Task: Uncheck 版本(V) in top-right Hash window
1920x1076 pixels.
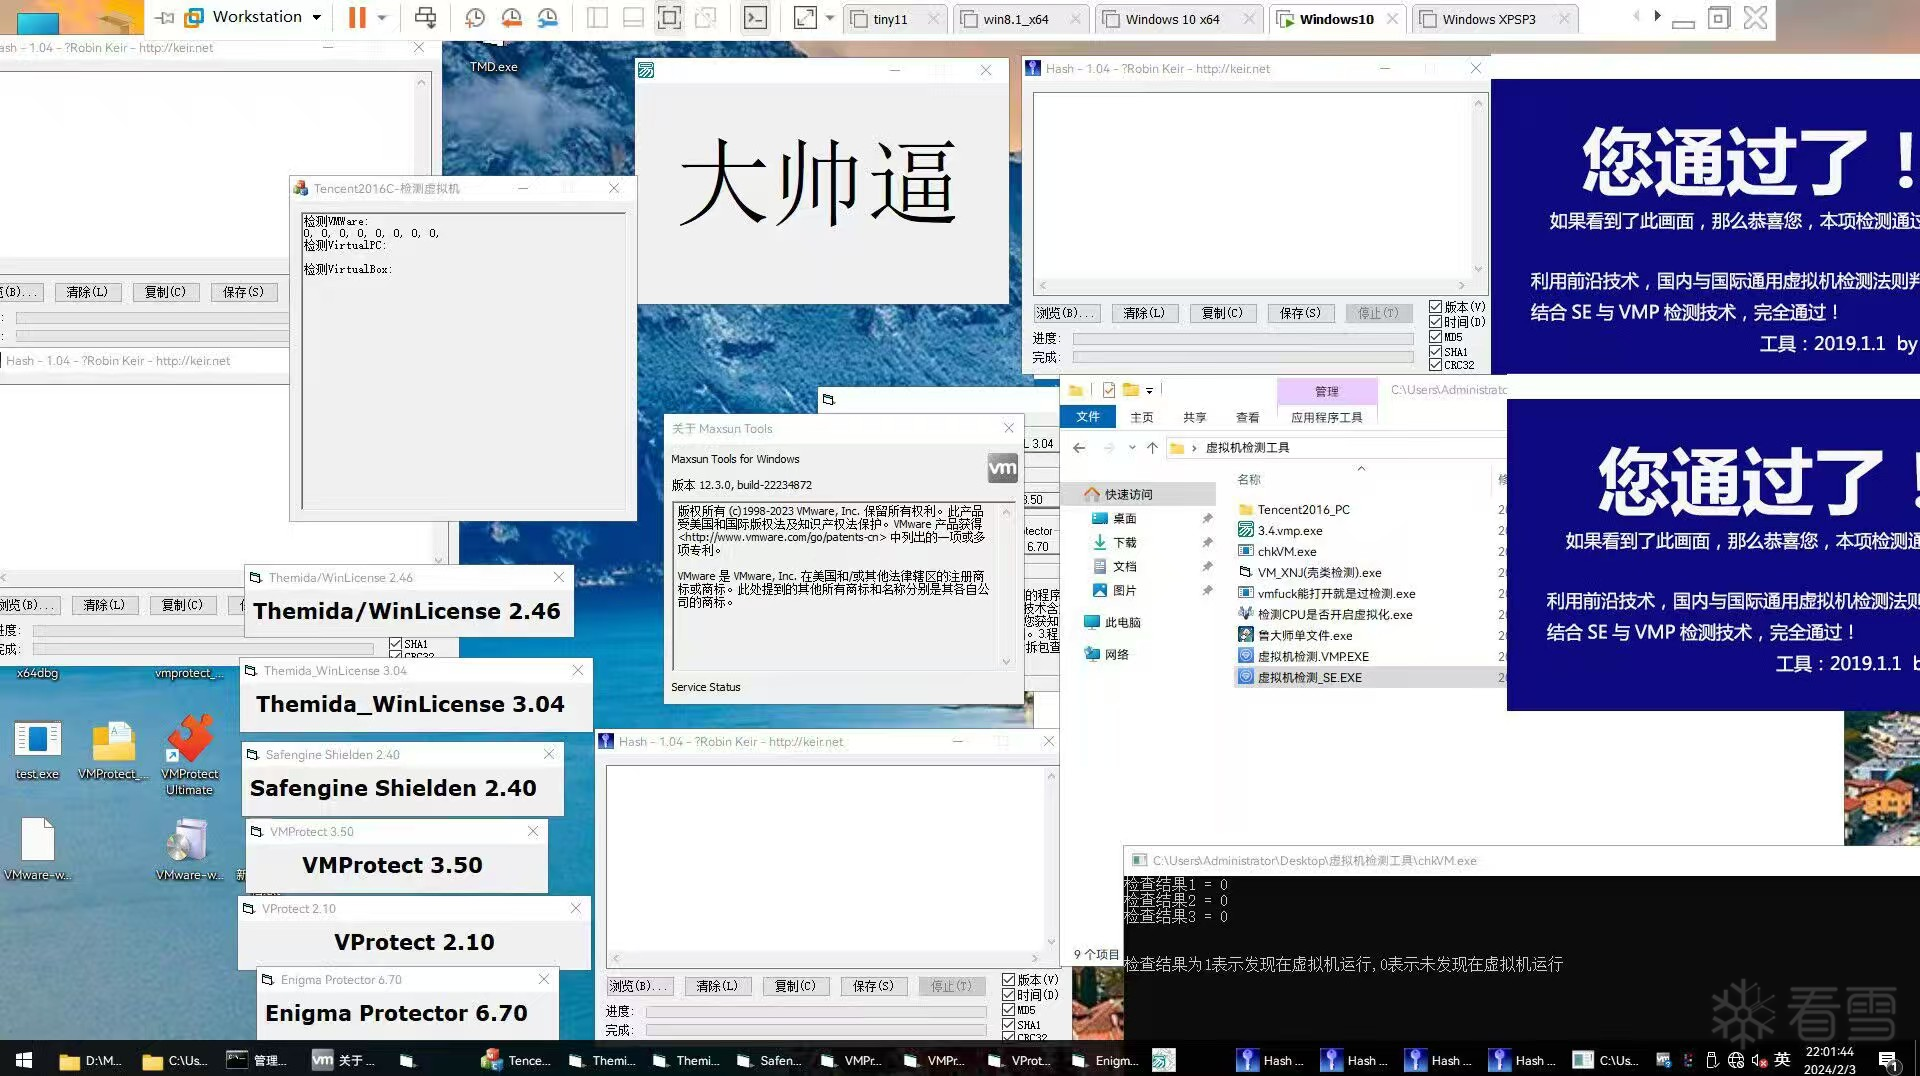Action: [x=1436, y=307]
